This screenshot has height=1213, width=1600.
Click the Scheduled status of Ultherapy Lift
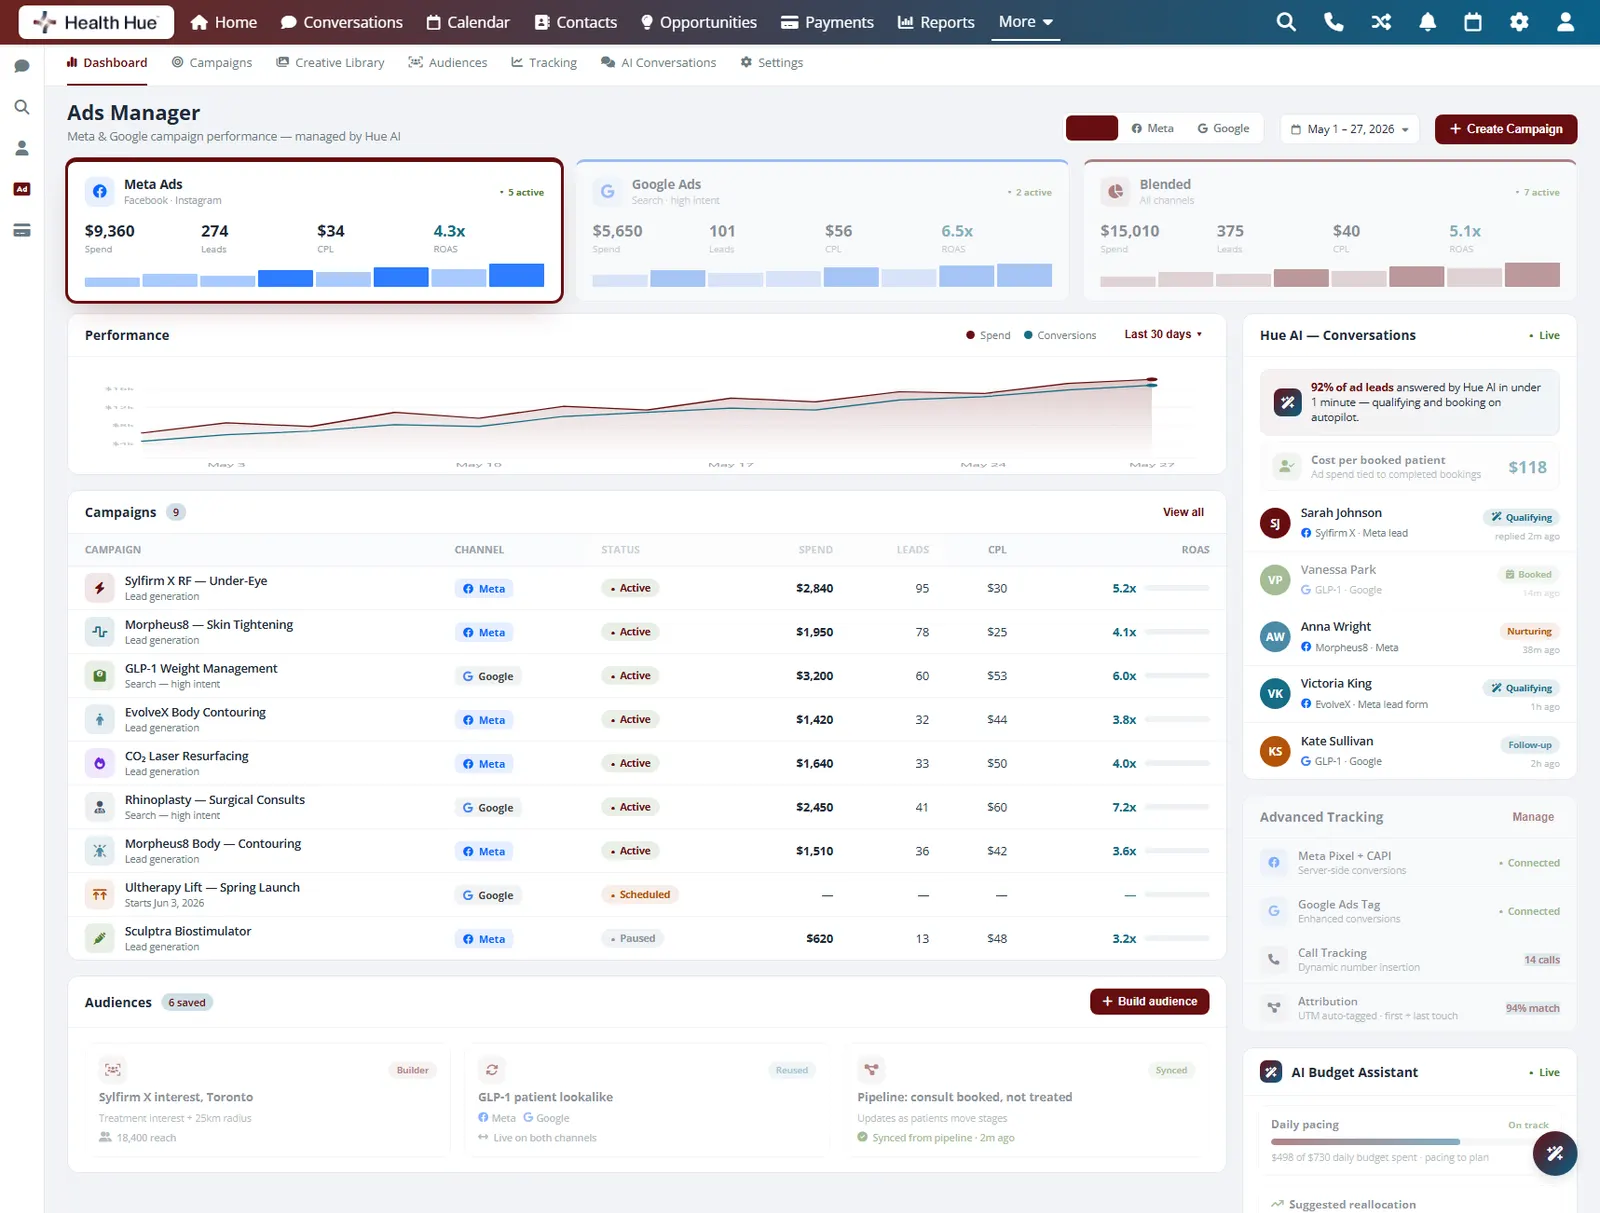point(640,895)
